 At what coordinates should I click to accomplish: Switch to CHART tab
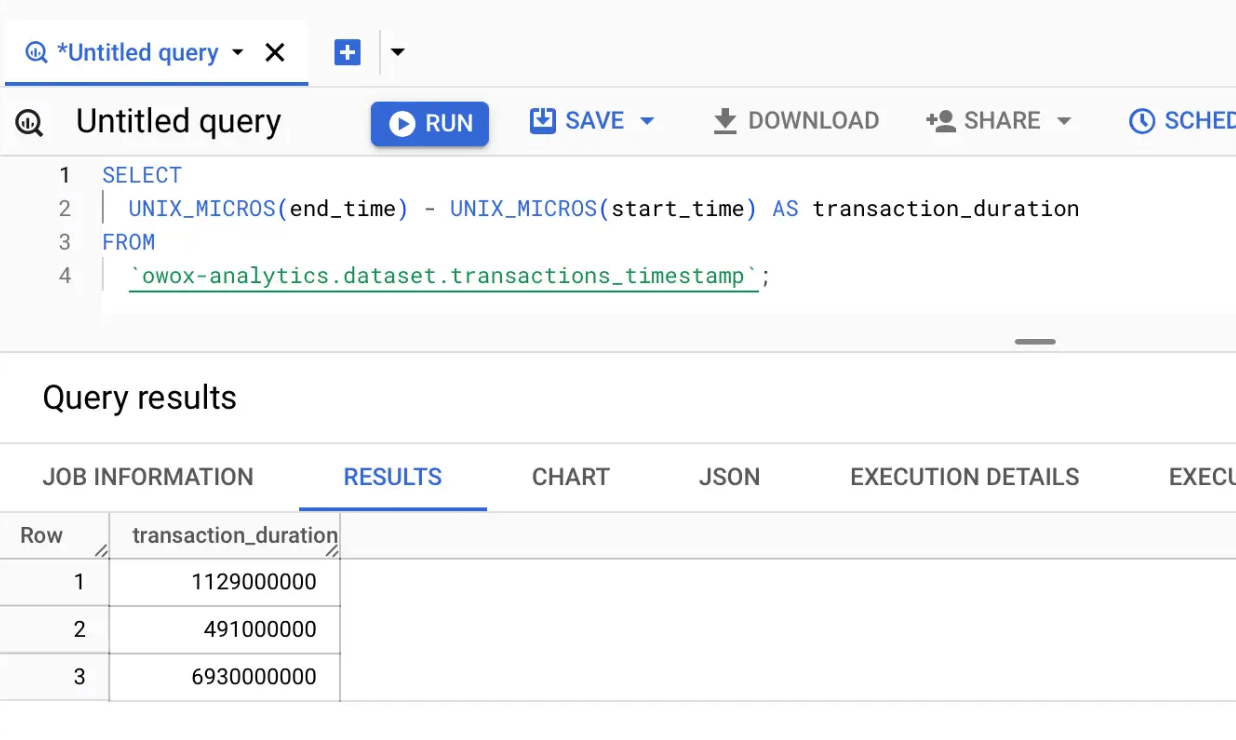point(571,477)
